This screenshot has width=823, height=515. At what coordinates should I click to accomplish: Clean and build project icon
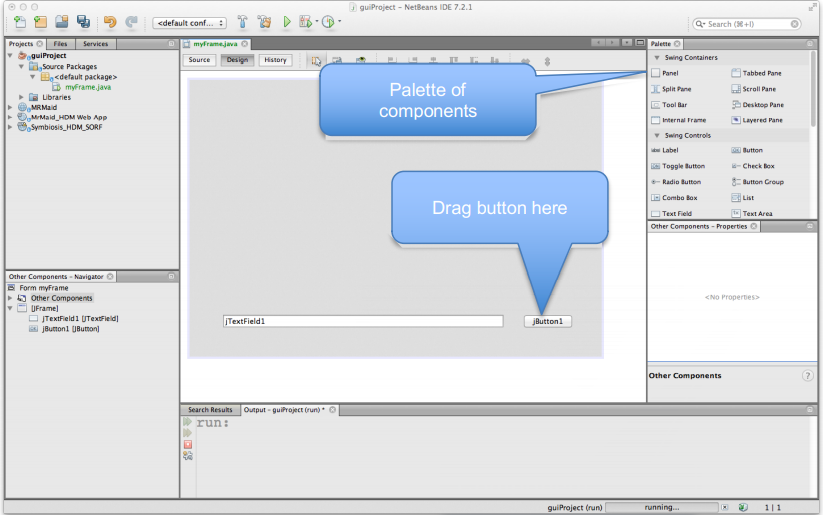pyautogui.click(x=265, y=22)
